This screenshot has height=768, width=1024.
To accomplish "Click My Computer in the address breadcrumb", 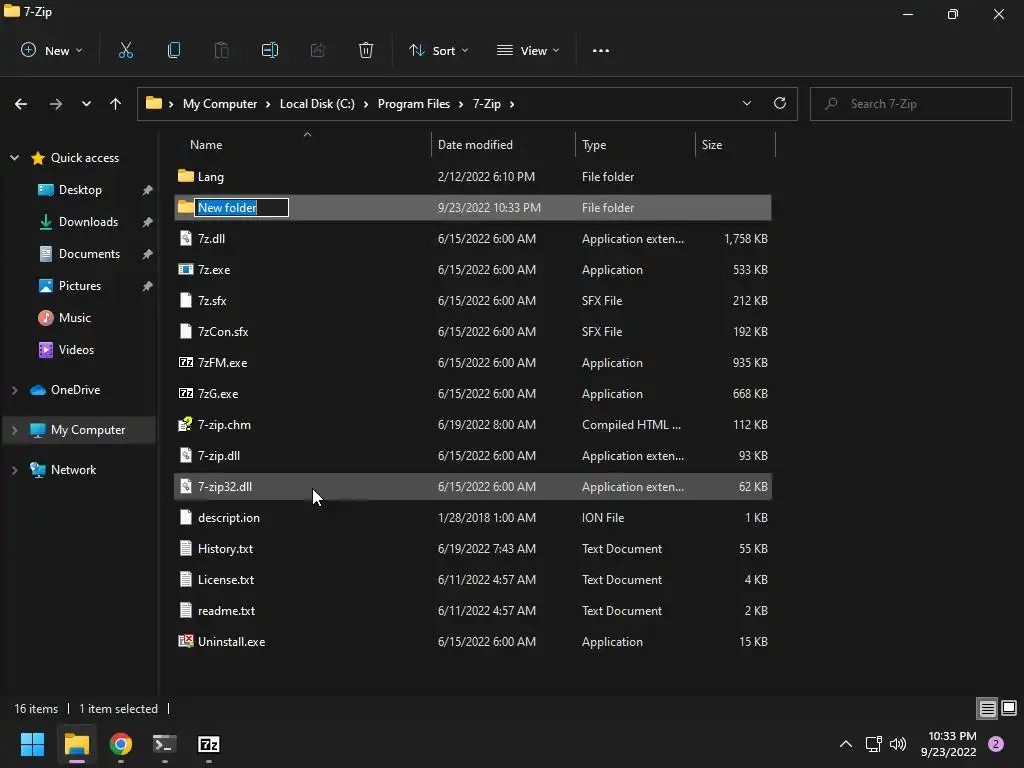I will 220,104.
